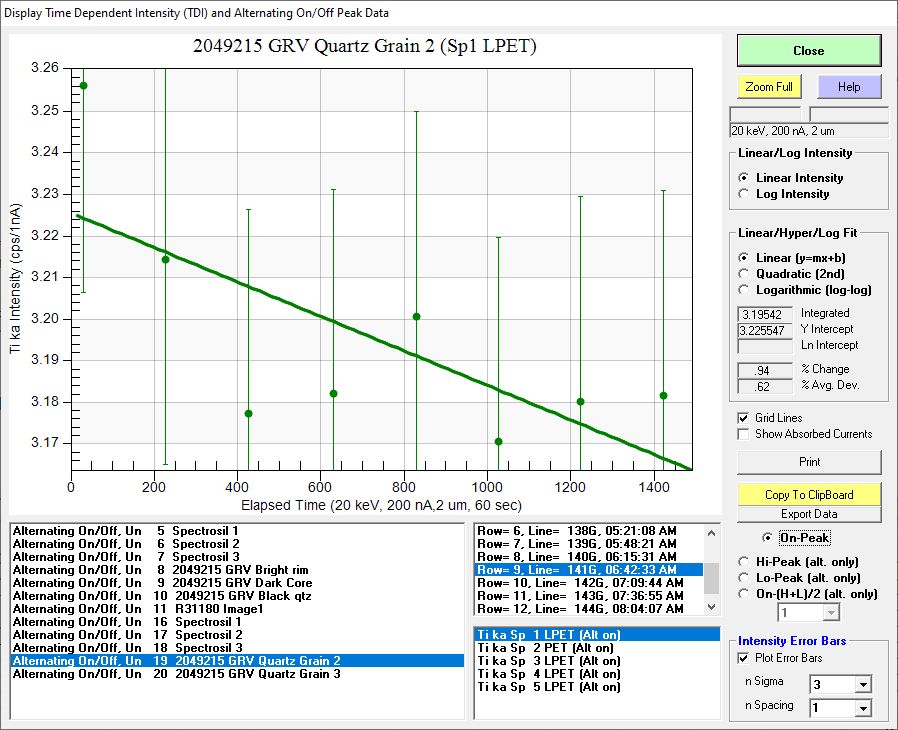Click the yellow Zoom Full button
Viewport: 898px width, 730px height.
(769, 87)
